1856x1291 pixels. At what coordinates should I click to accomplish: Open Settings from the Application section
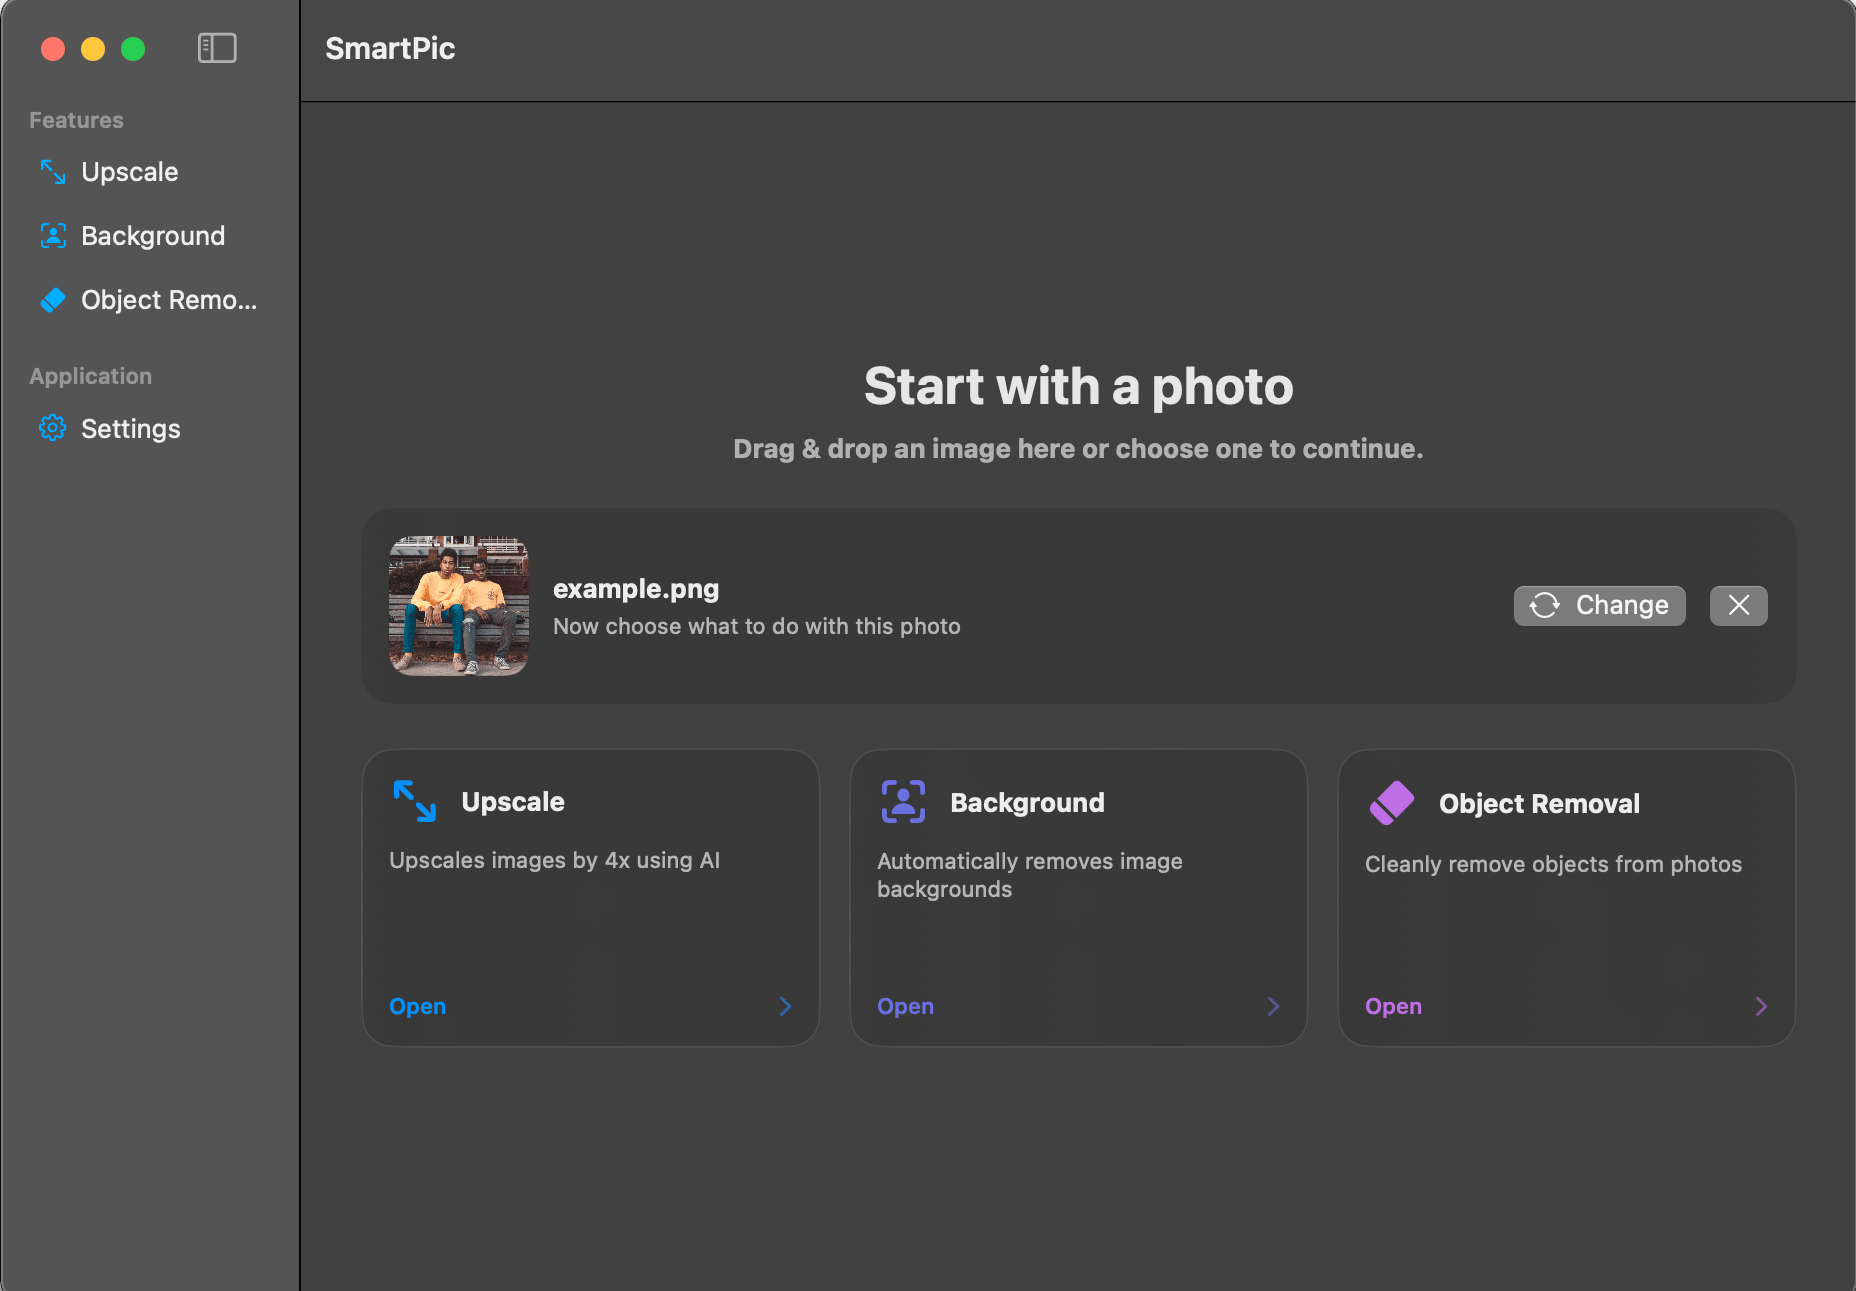click(131, 429)
